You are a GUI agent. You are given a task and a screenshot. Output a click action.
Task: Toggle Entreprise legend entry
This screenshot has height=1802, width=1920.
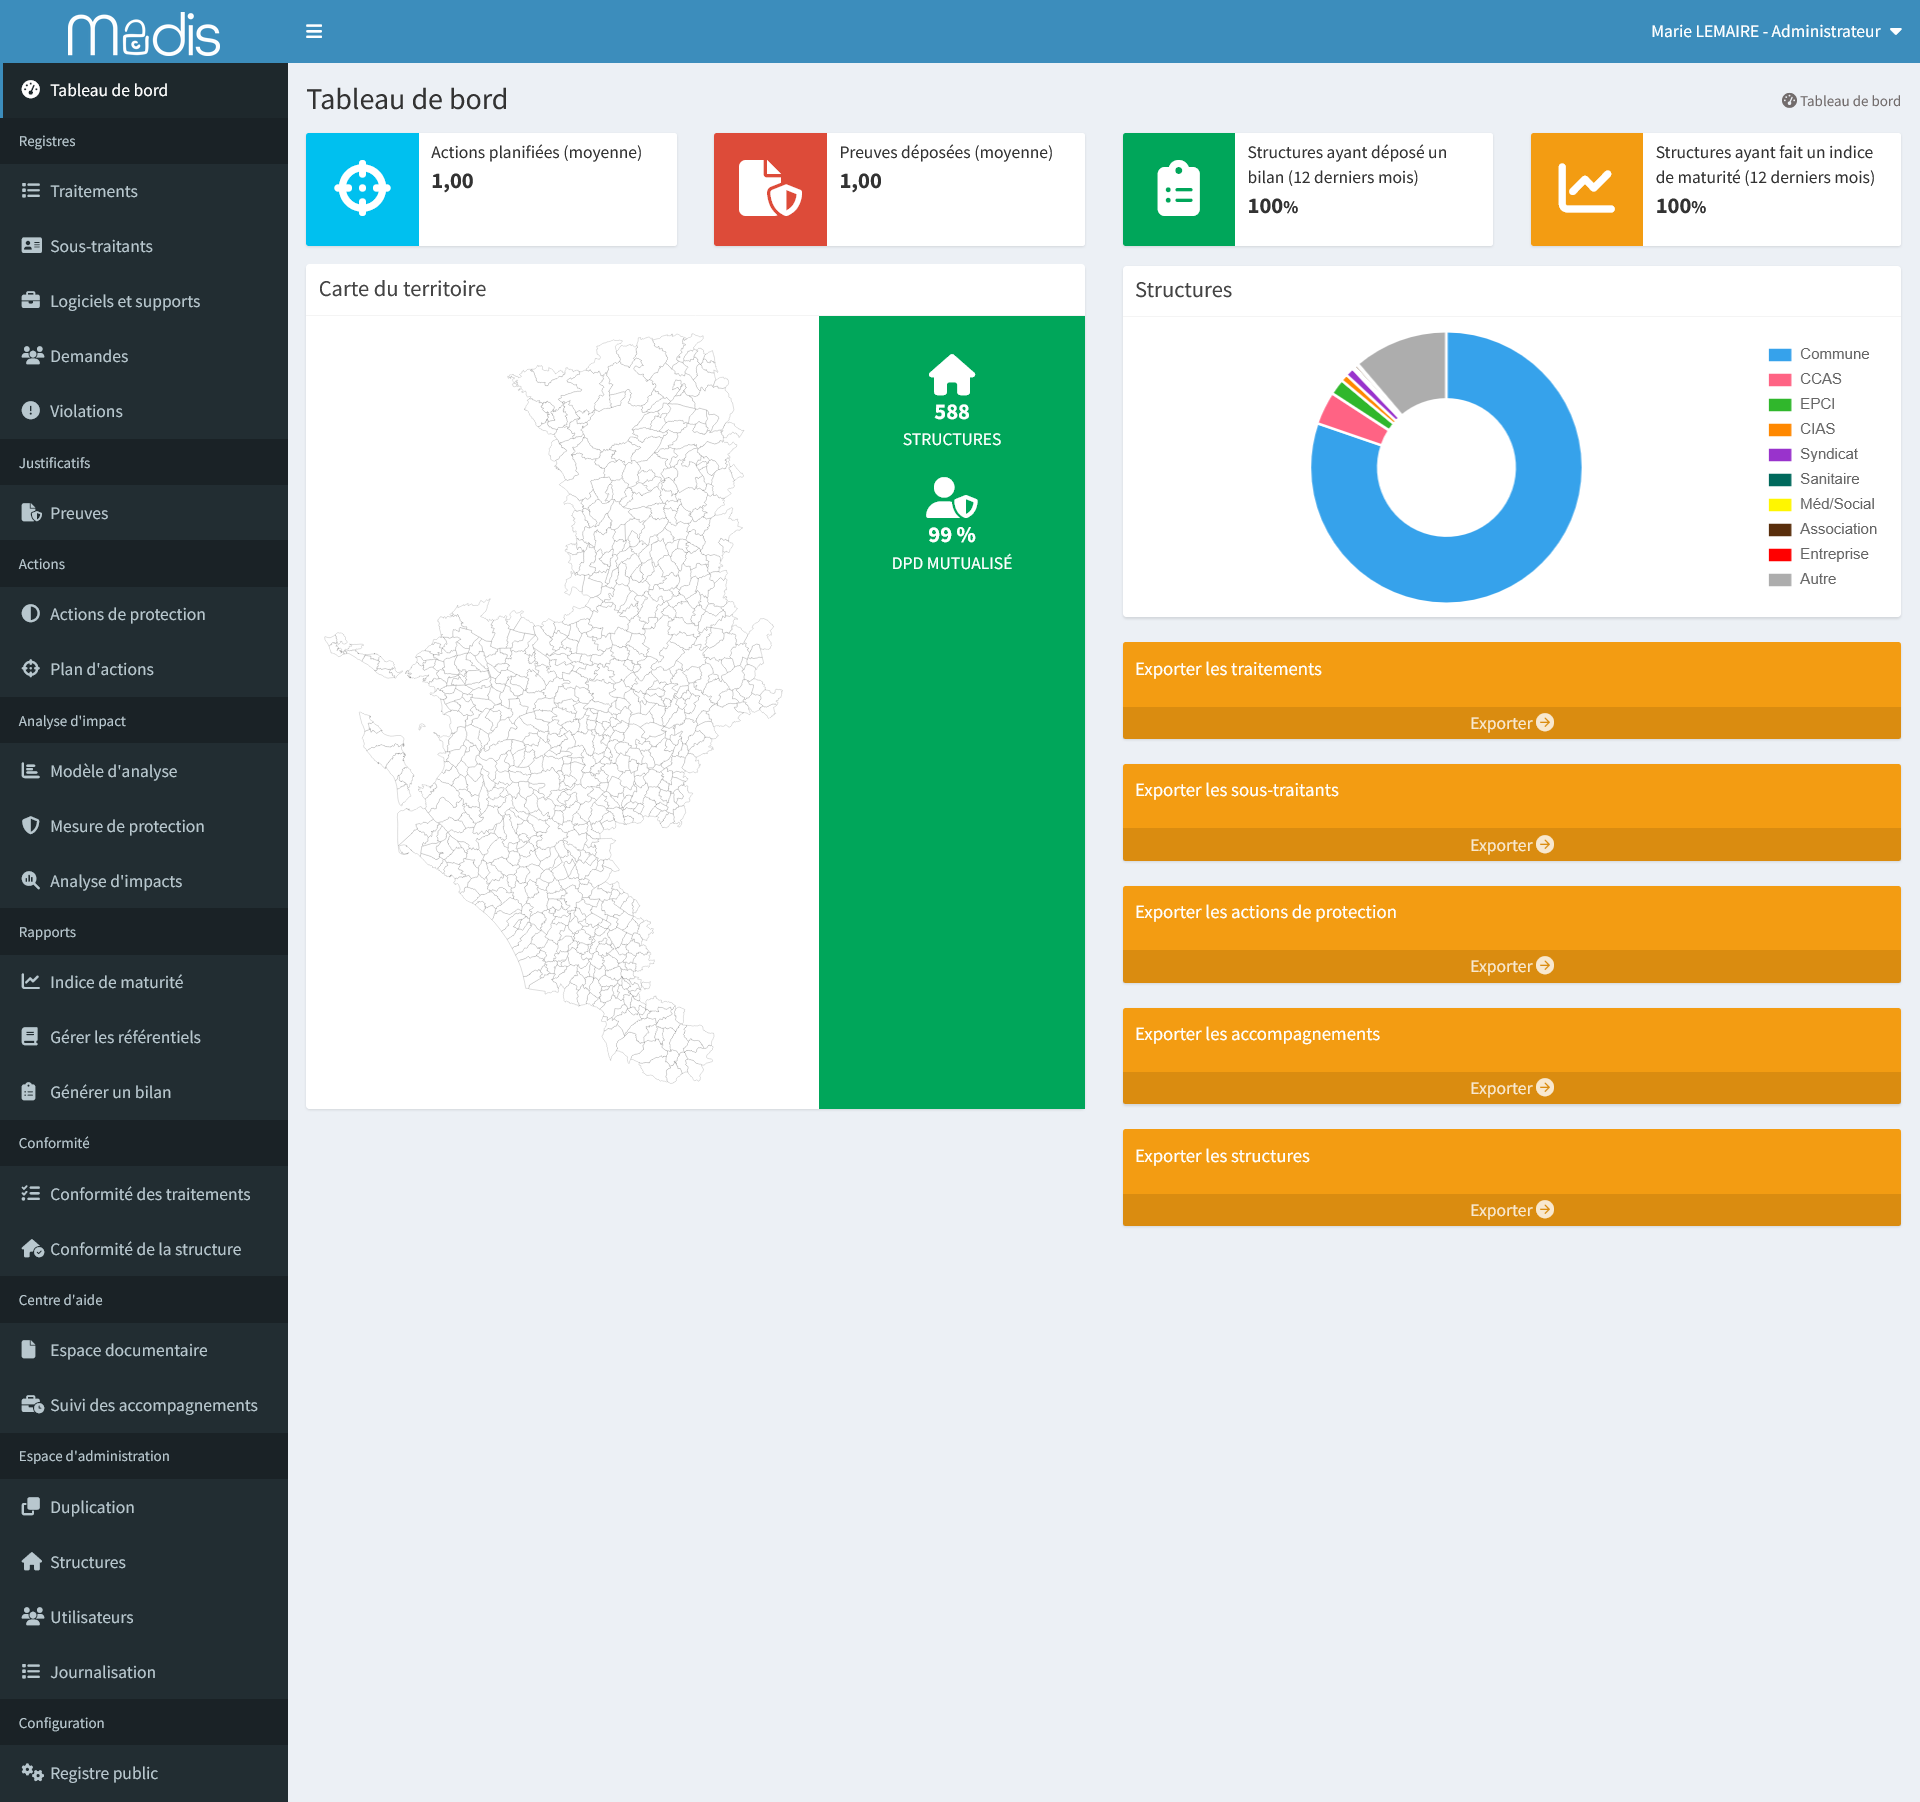coord(1818,554)
